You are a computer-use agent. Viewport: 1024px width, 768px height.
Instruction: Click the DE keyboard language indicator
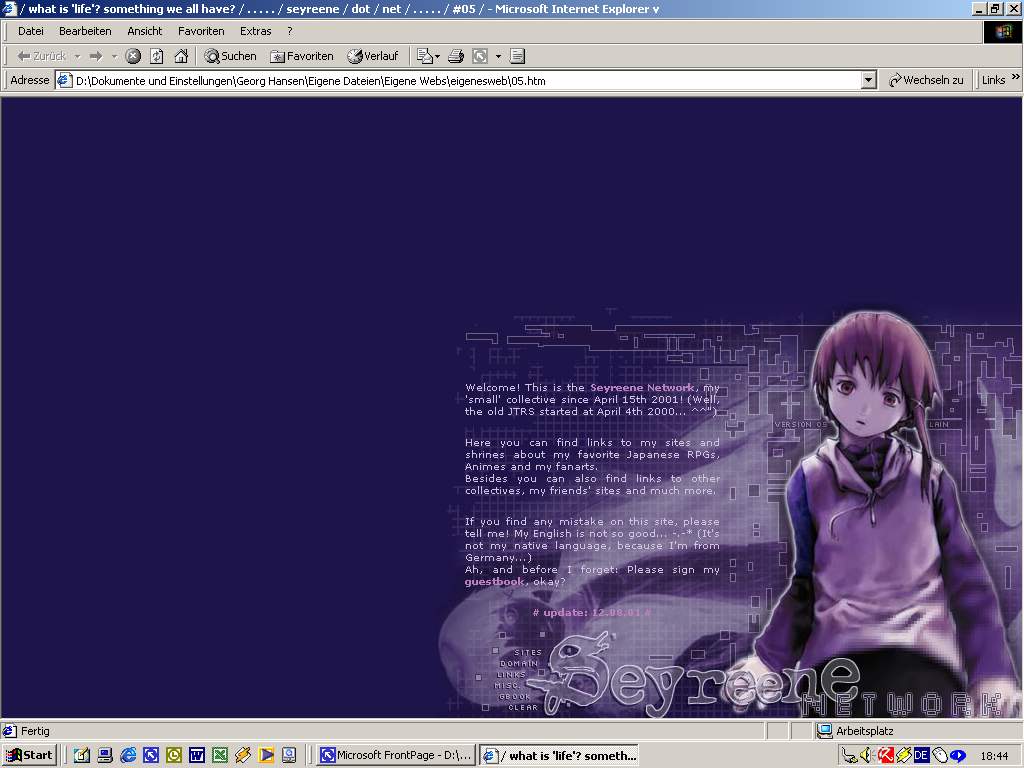pos(921,756)
